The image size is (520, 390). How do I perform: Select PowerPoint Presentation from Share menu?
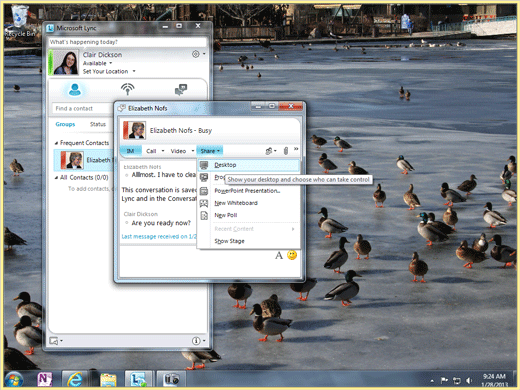click(x=249, y=191)
